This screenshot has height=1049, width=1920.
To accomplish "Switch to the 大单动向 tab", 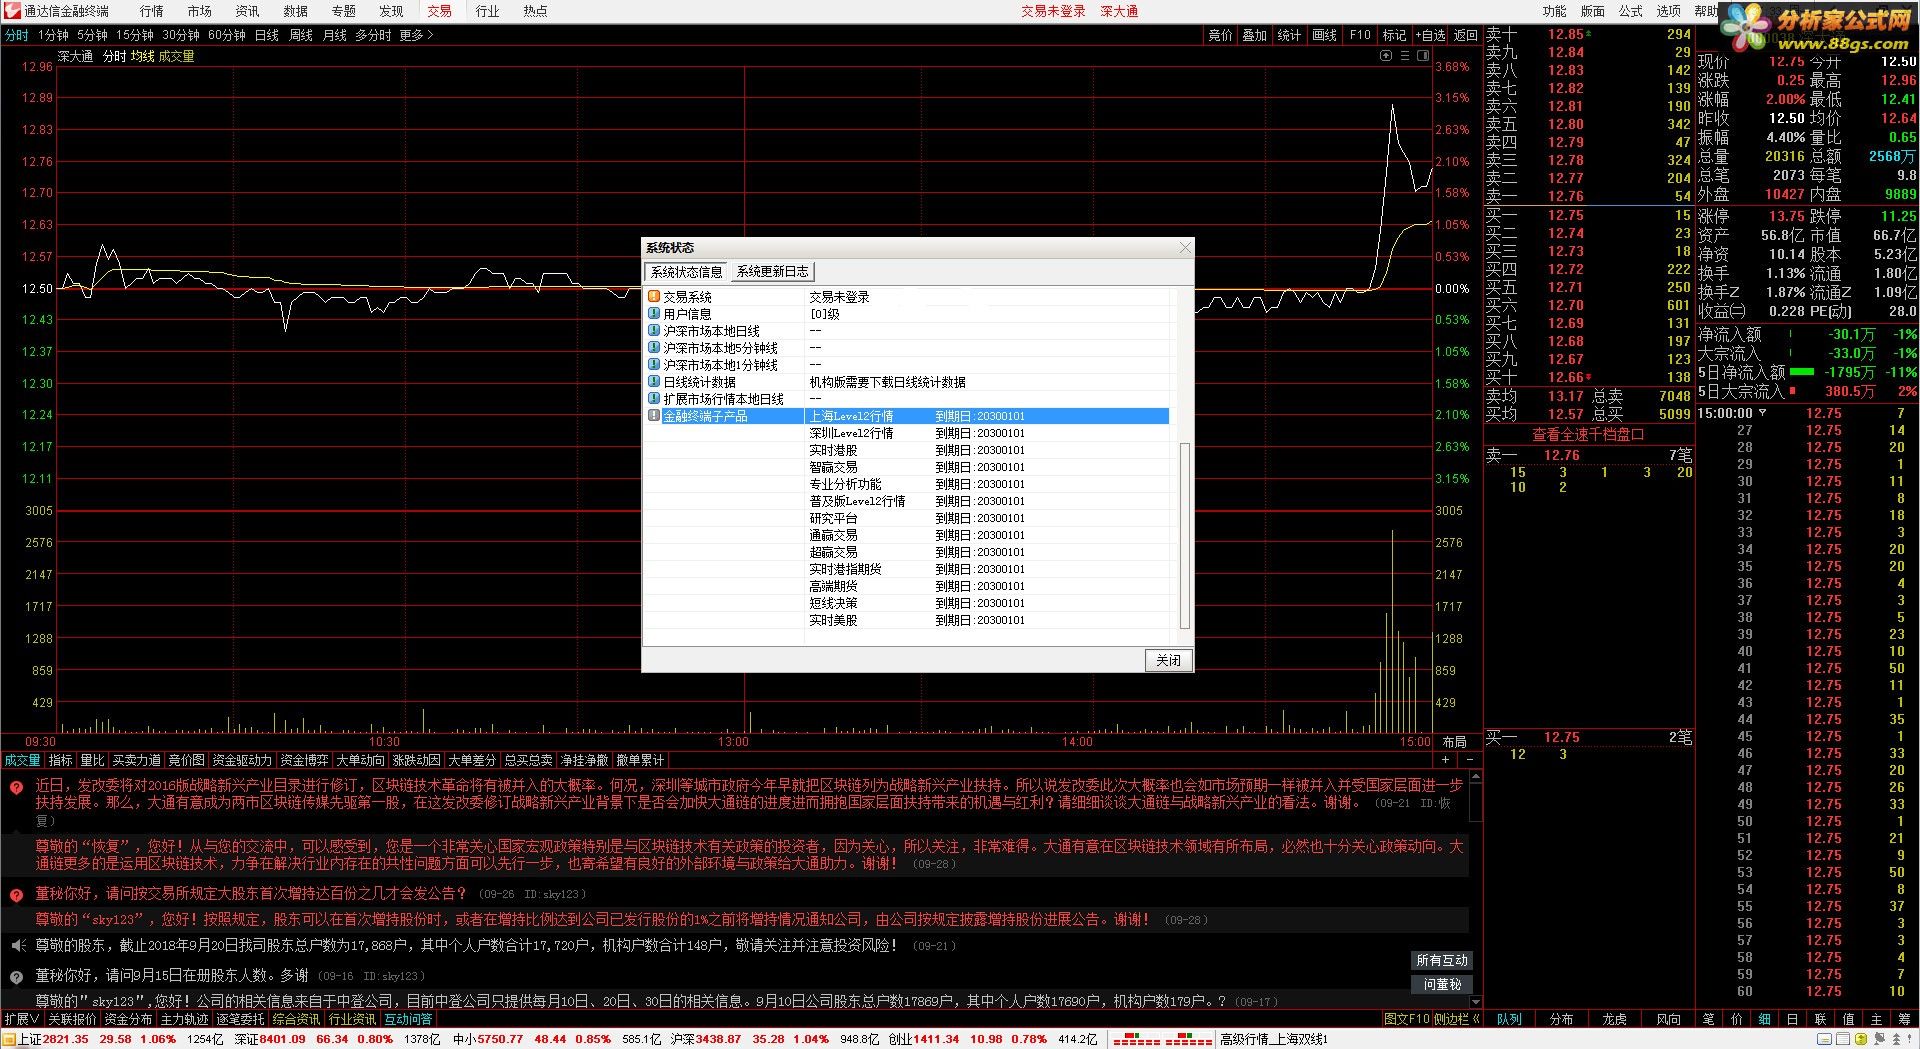I will pyautogui.click(x=360, y=761).
